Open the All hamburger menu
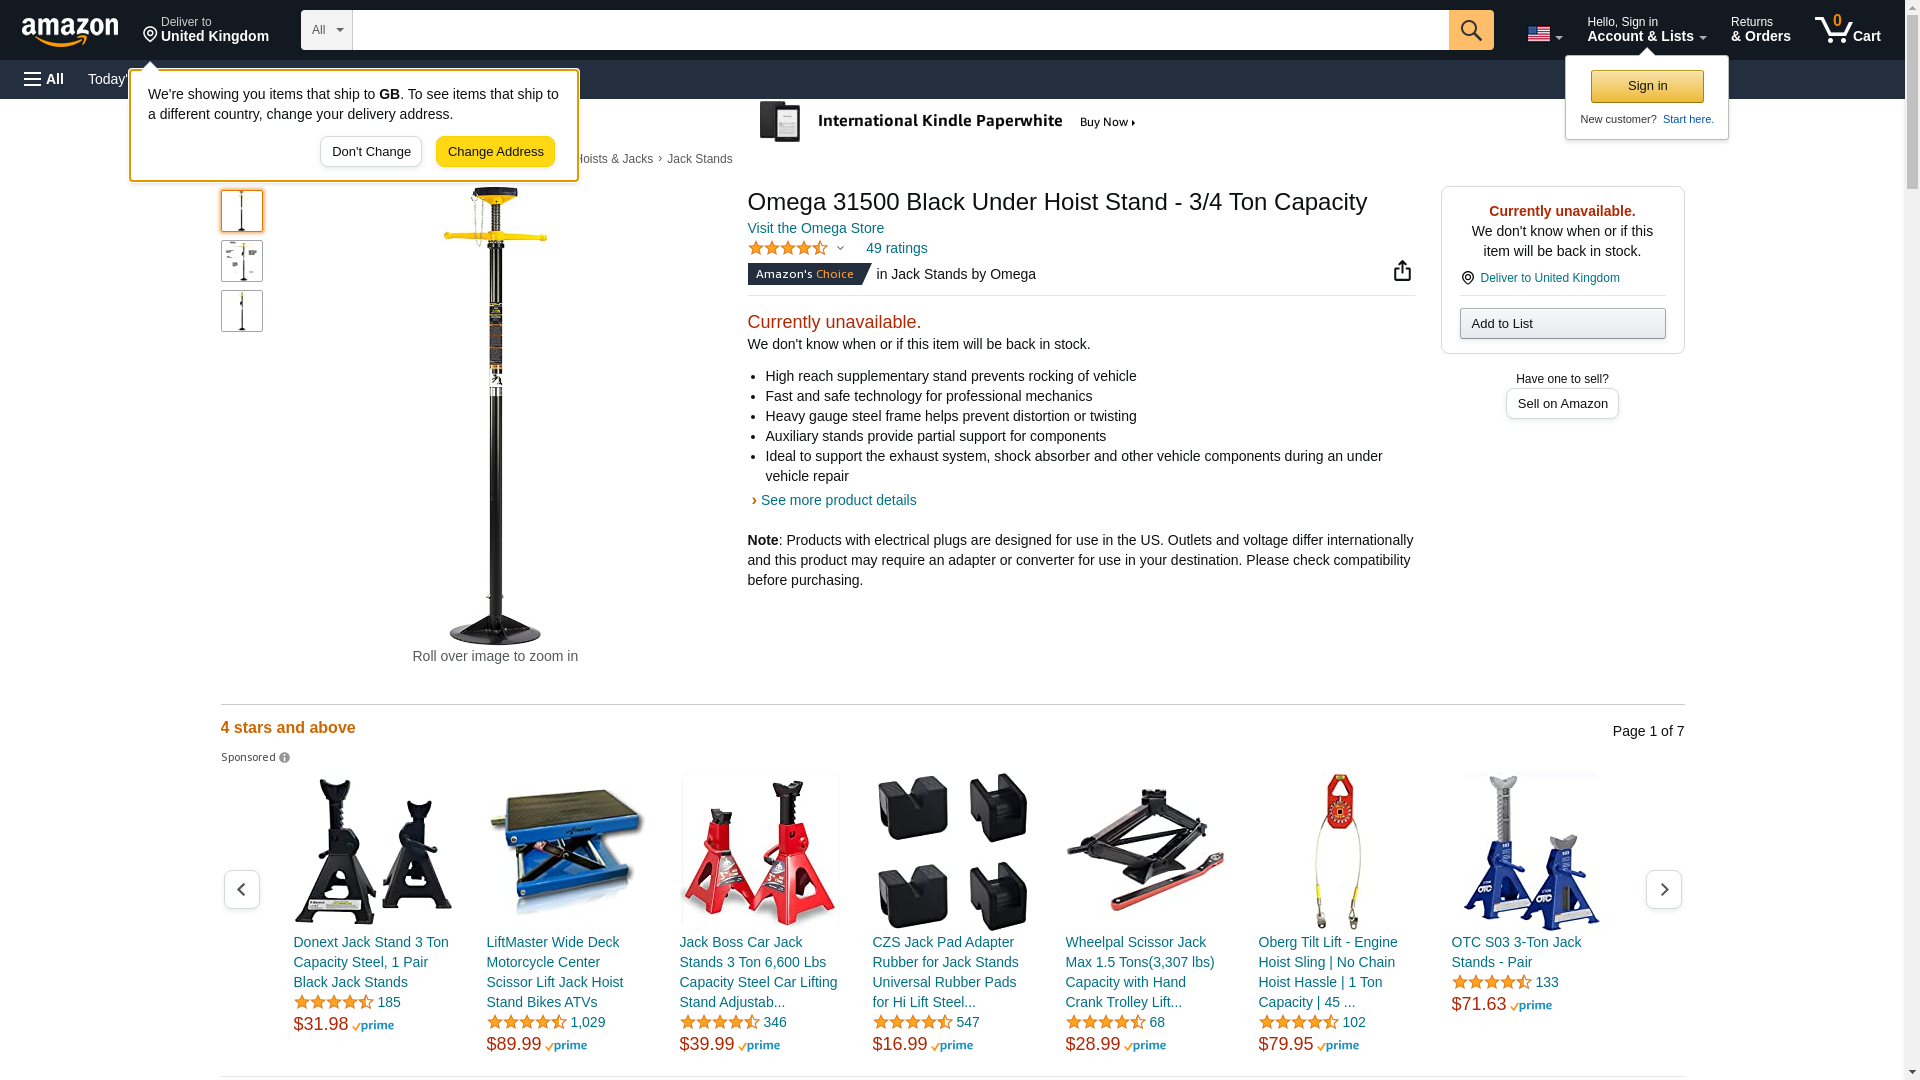 pos(44,79)
